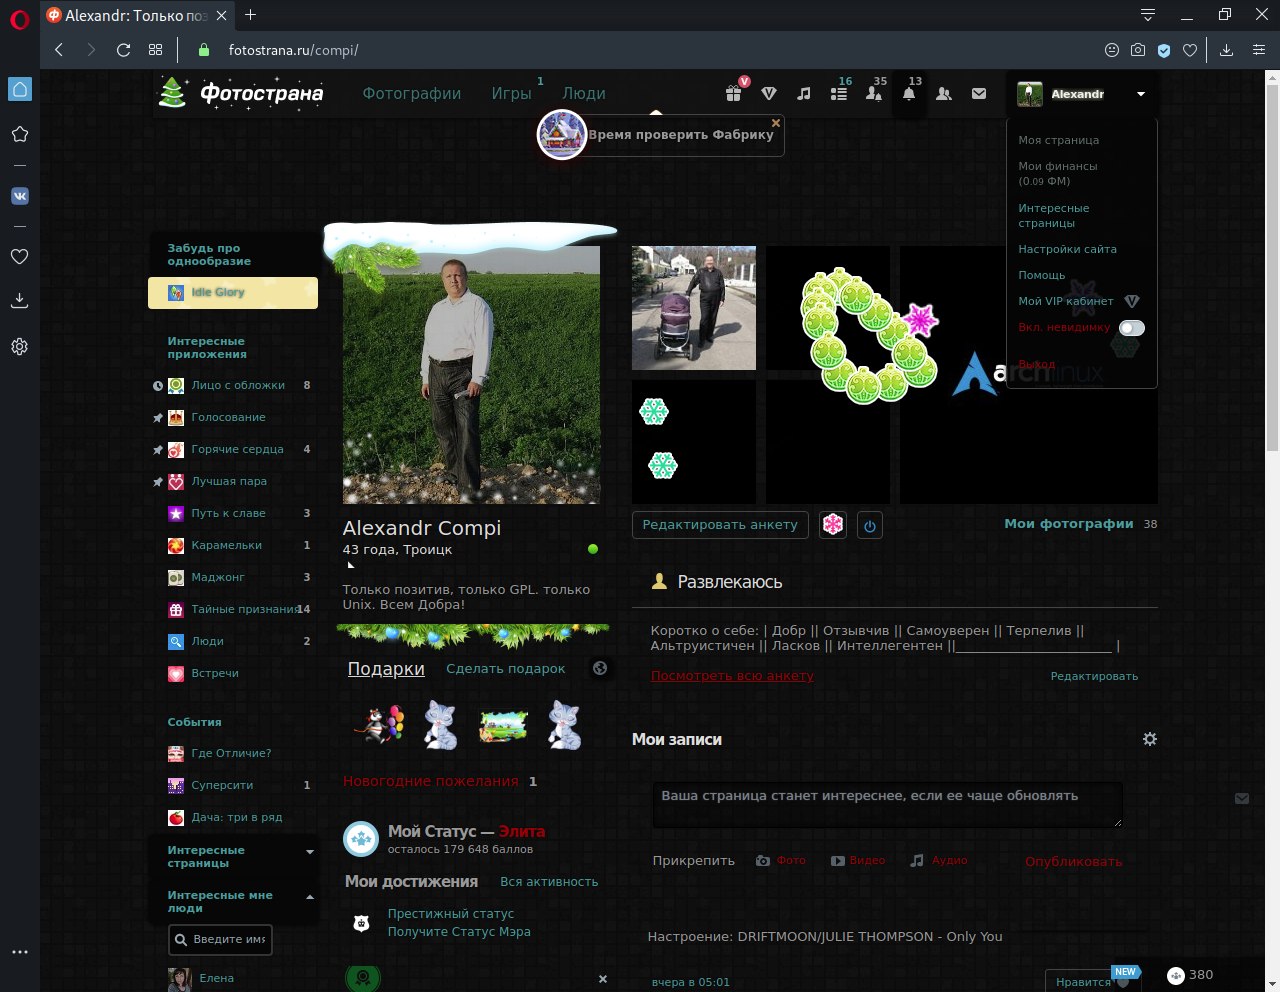Open the Горячие сердца app
The width and height of the screenshot is (1280, 992).
click(238, 449)
